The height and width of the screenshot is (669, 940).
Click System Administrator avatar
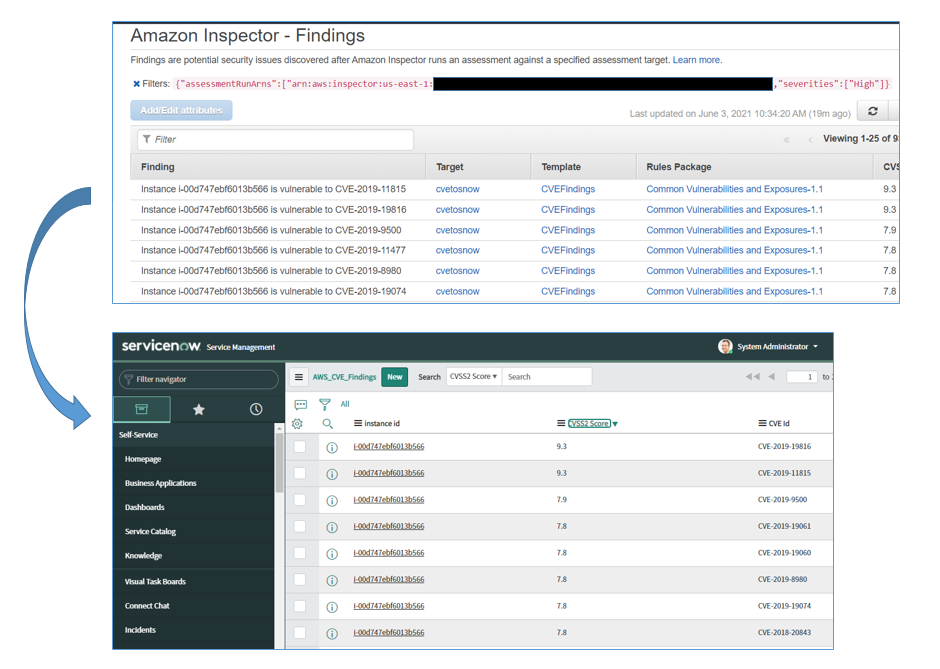click(x=725, y=346)
